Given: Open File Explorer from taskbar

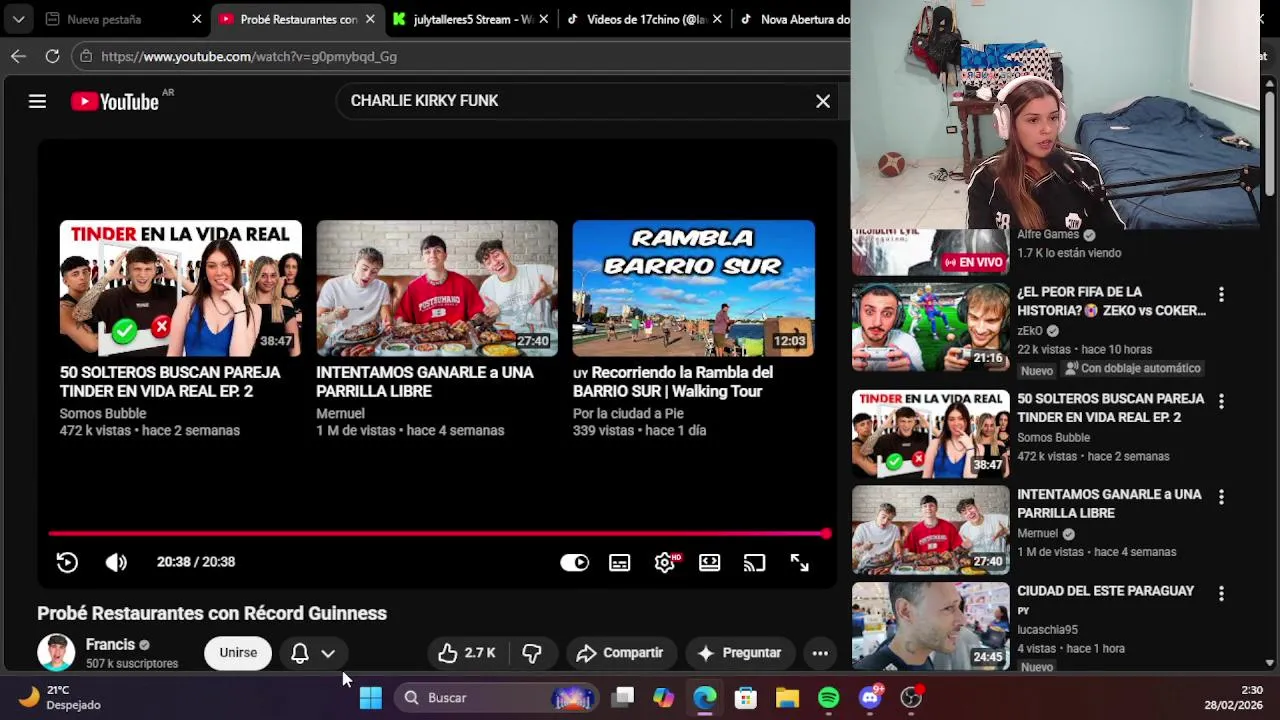Looking at the screenshot, I should coord(788,698).
